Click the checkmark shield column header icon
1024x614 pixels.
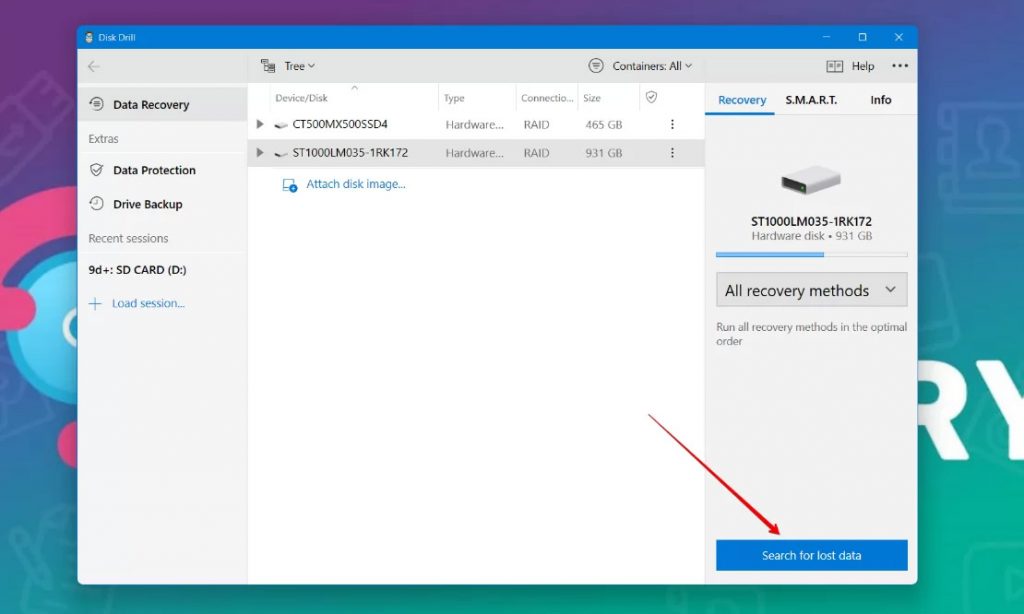653,98
